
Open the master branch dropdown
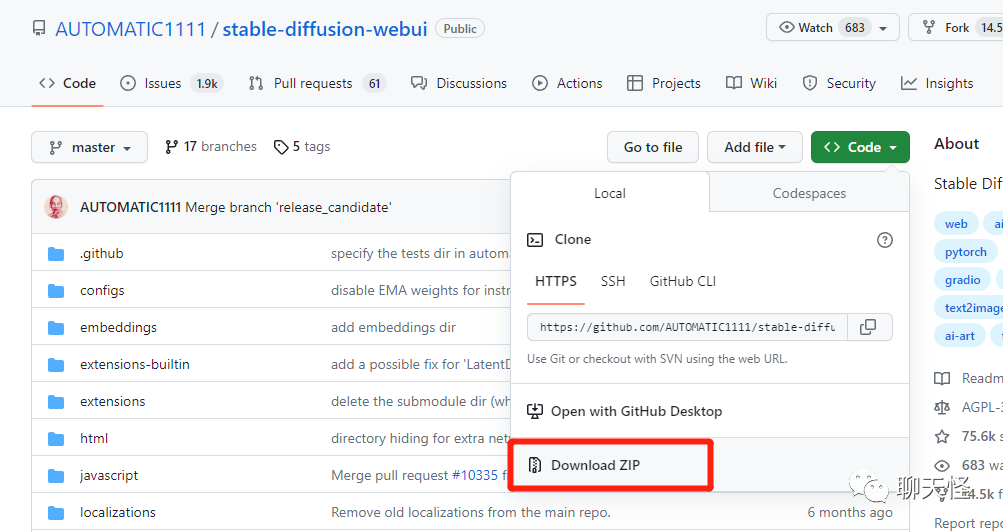pyautogui.click(x=90, y=147)
